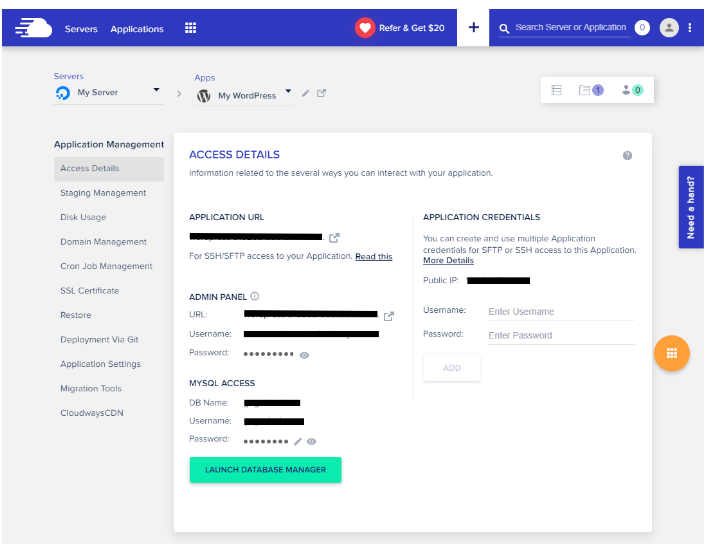Open Cron Job Management
715x555 pixels.
[106, 266]
